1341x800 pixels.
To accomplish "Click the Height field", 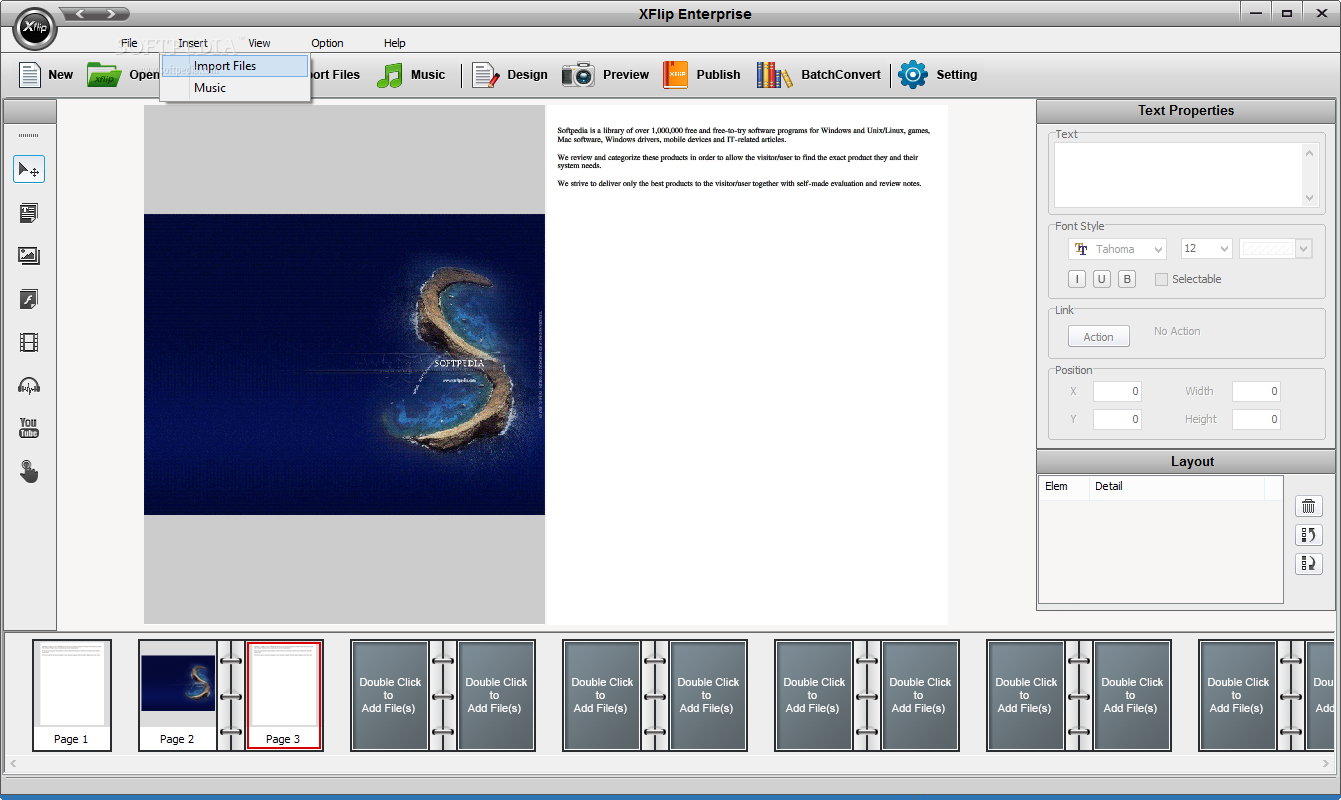I will (1256, 419).
